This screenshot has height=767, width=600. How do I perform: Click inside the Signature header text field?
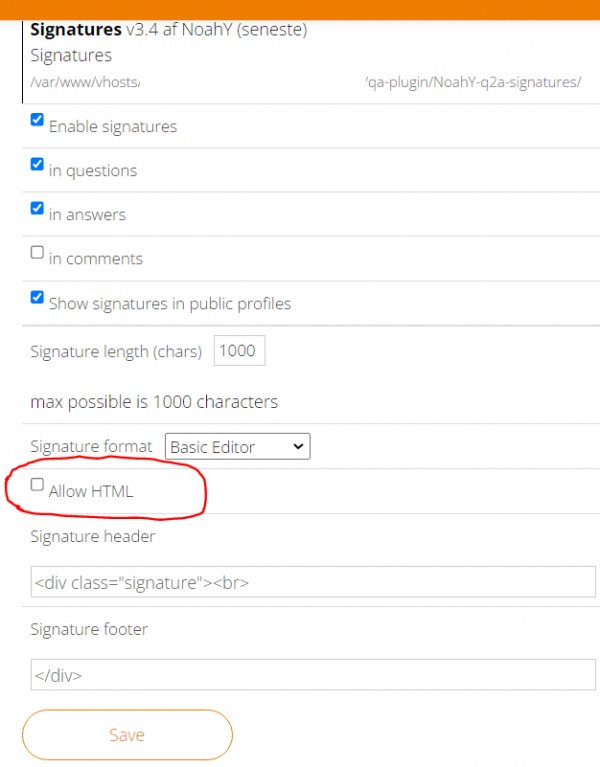pos(312,582)
